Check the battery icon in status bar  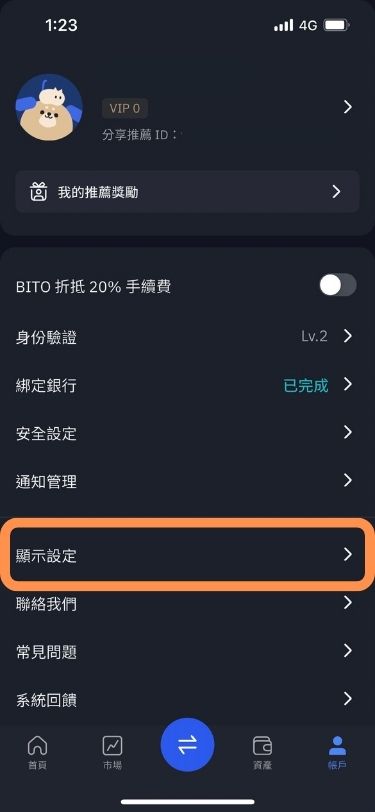(x=337, y=25)
